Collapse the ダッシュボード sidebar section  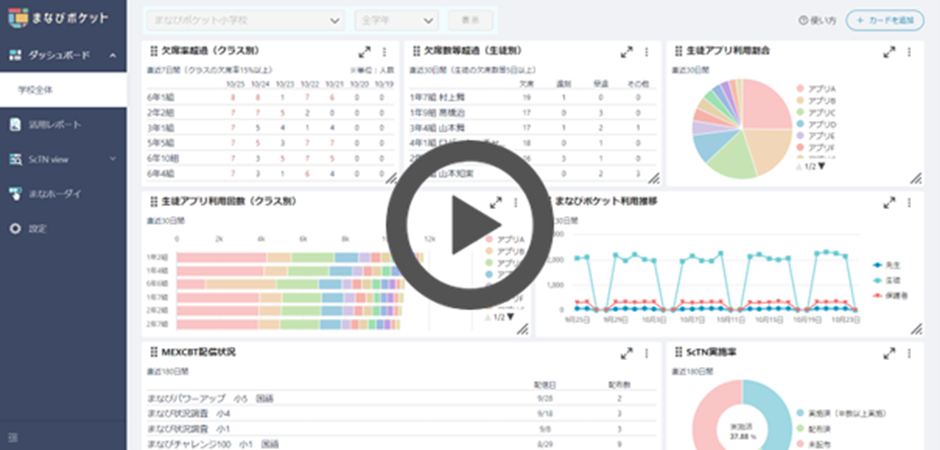pyautogui.click(x=112, y=55)
